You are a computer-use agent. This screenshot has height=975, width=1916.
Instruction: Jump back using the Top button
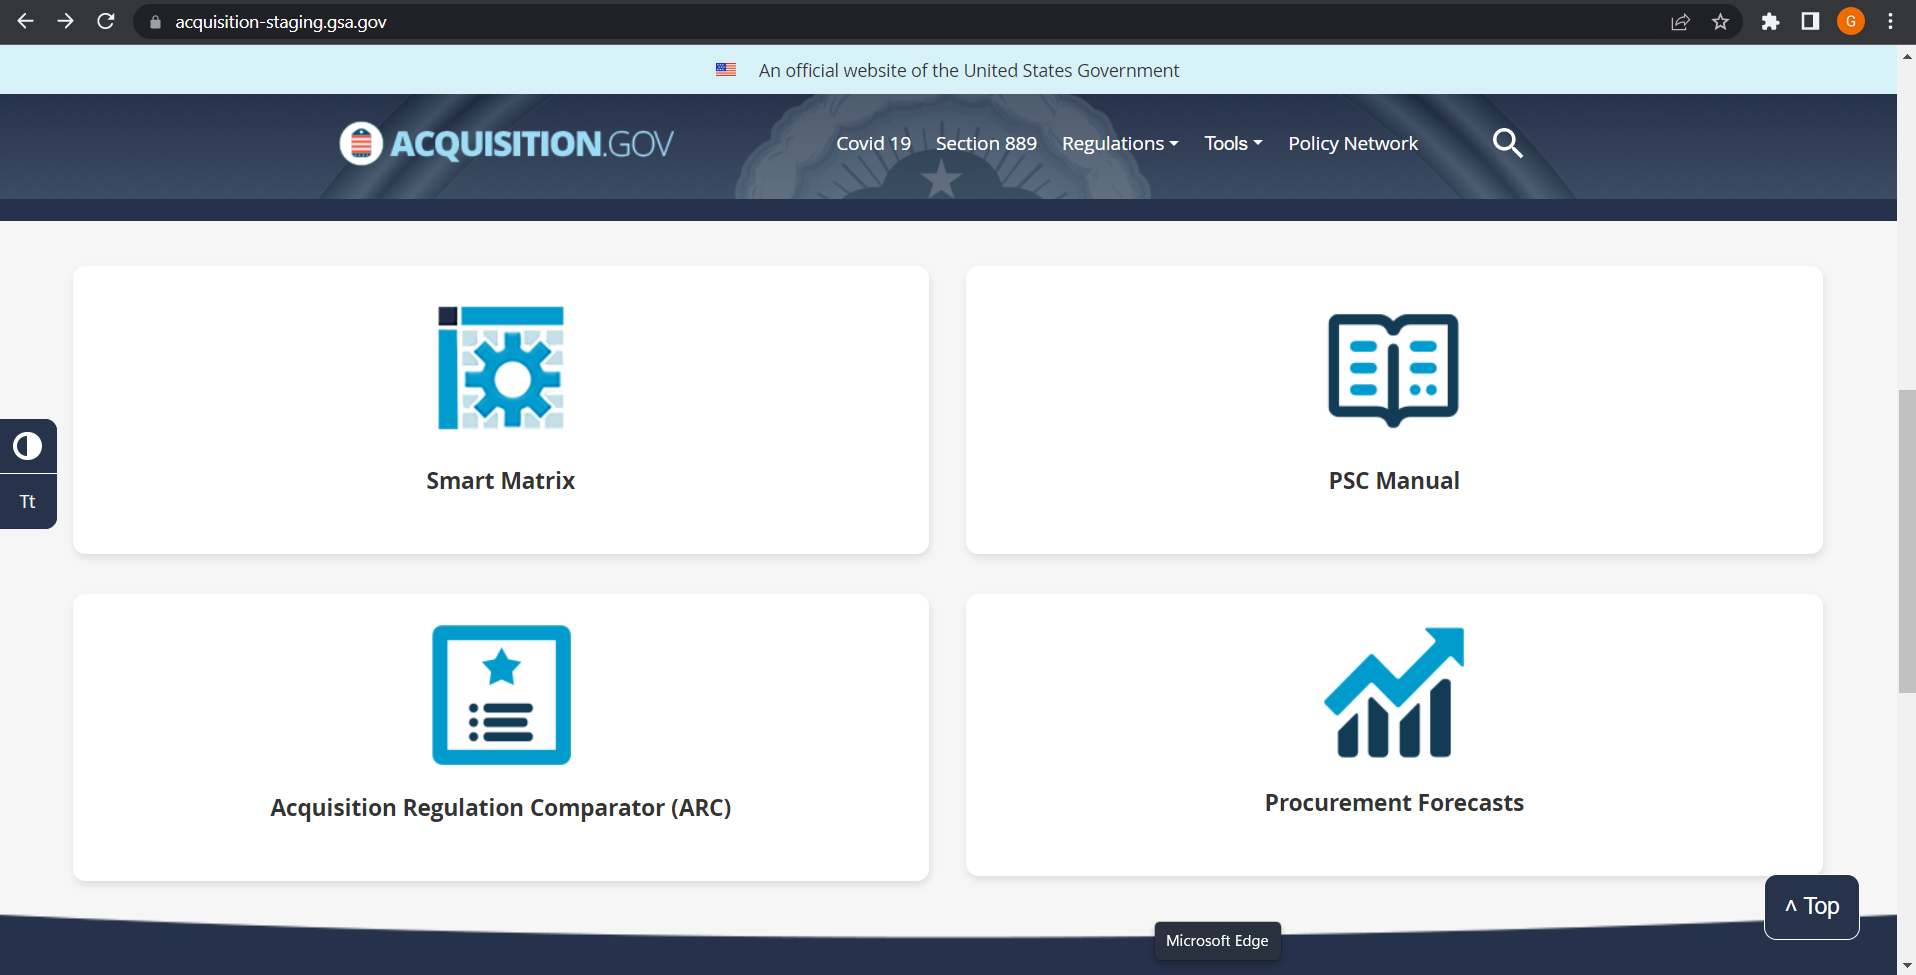pyautogui.click(x=1811, y=907)
